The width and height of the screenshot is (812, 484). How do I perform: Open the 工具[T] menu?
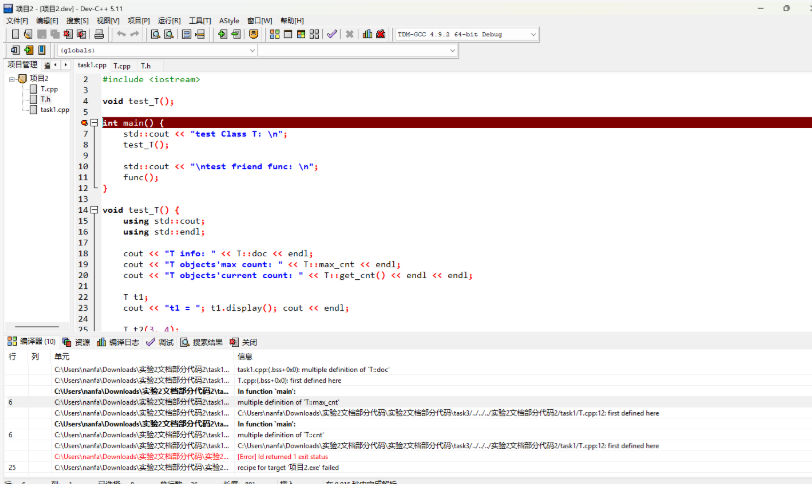click(x=199, y=20)
